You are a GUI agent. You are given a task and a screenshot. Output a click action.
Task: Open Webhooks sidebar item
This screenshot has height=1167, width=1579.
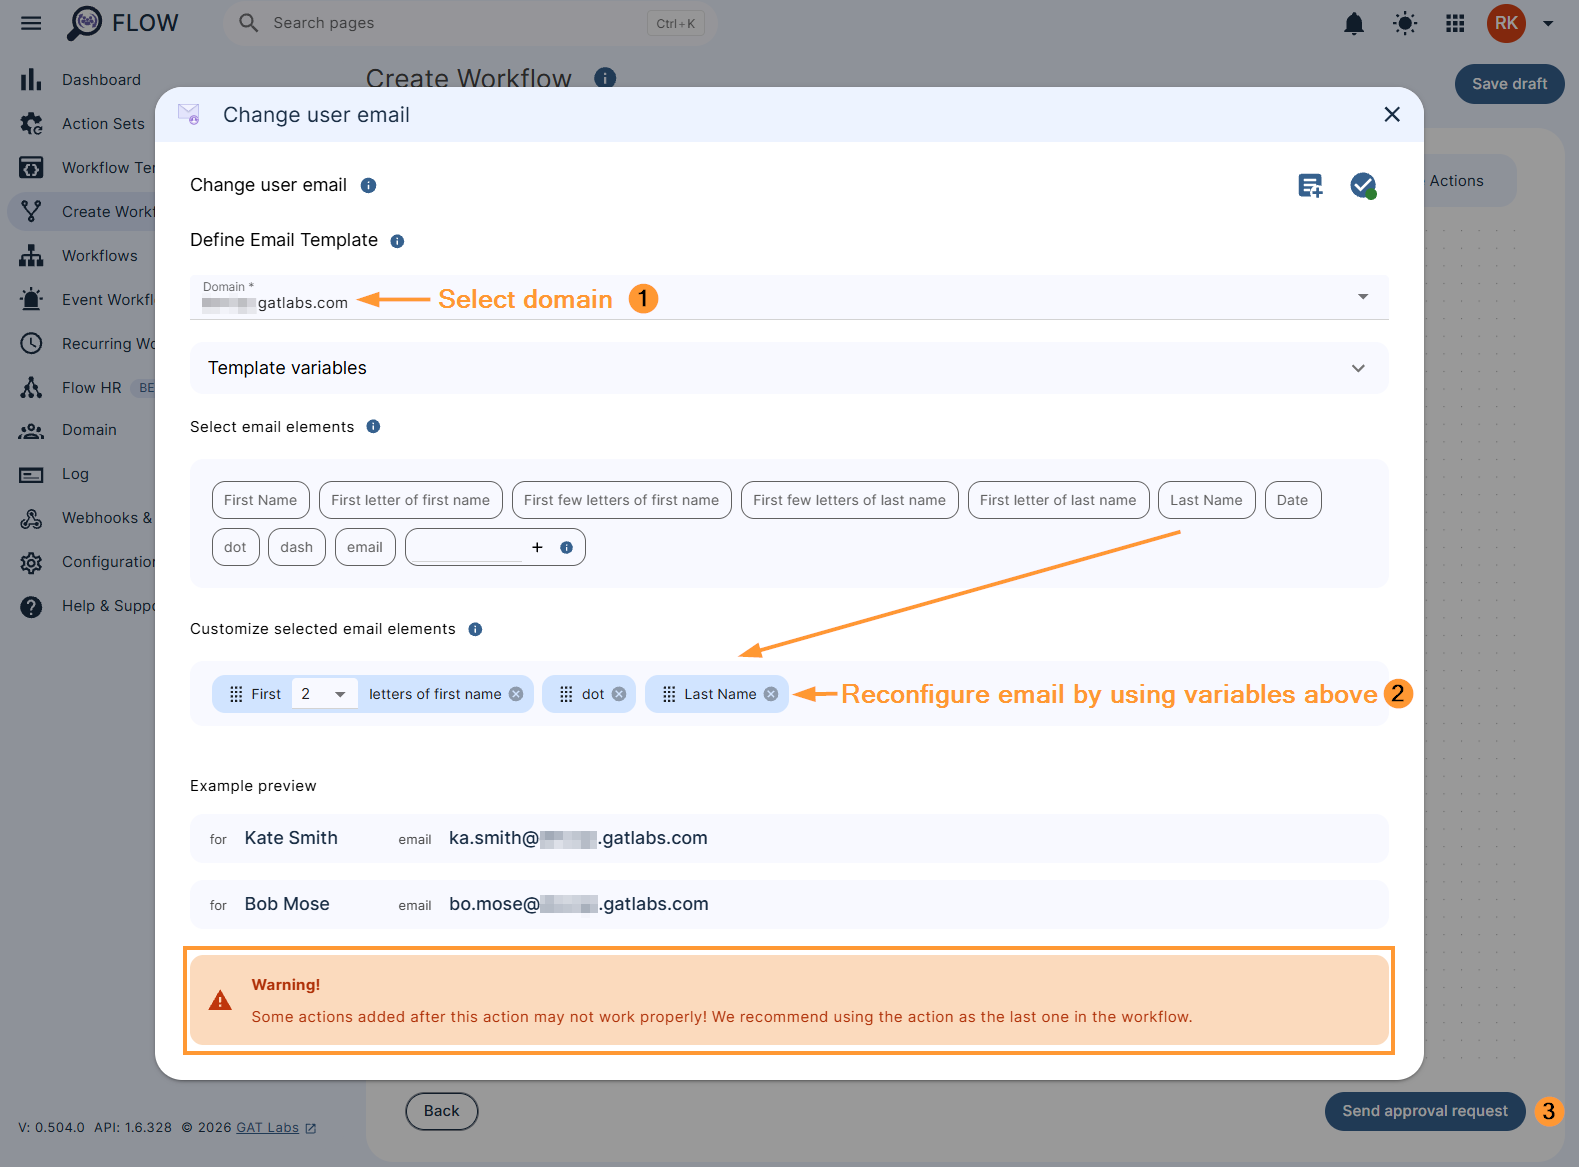(x=86, y=518)
